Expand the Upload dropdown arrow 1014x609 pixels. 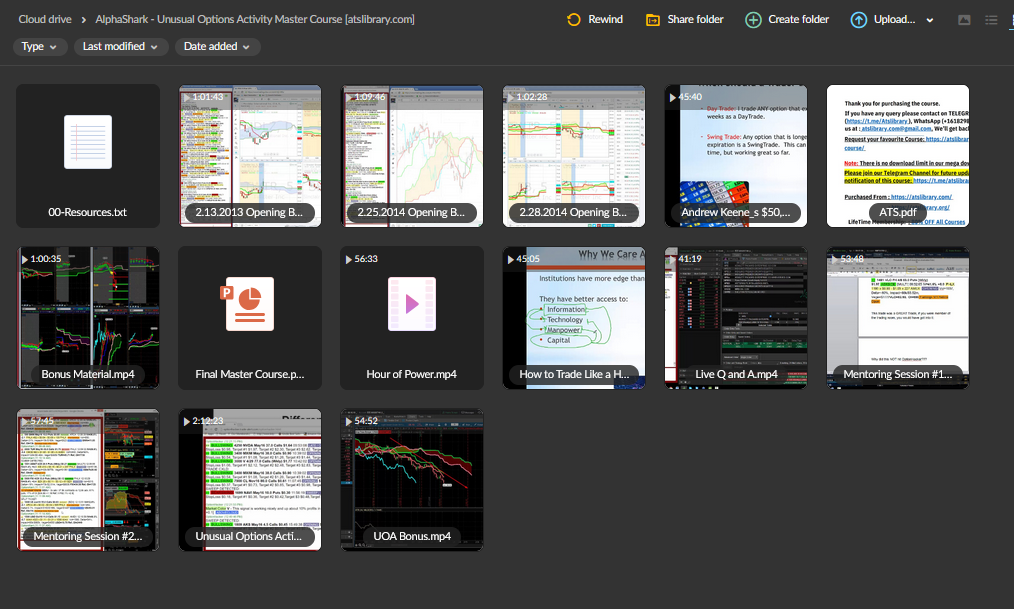930,20
